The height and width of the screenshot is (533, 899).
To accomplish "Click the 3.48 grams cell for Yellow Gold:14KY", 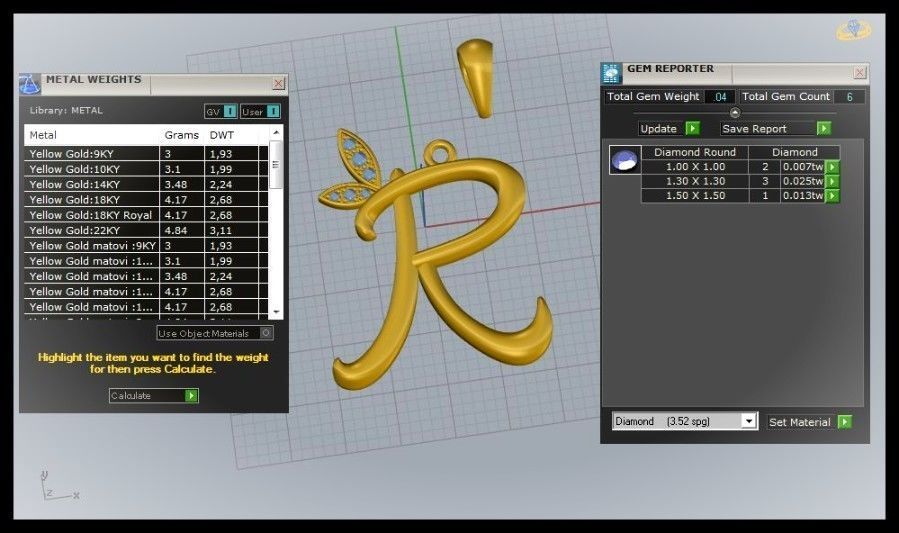I will point(182,185).
